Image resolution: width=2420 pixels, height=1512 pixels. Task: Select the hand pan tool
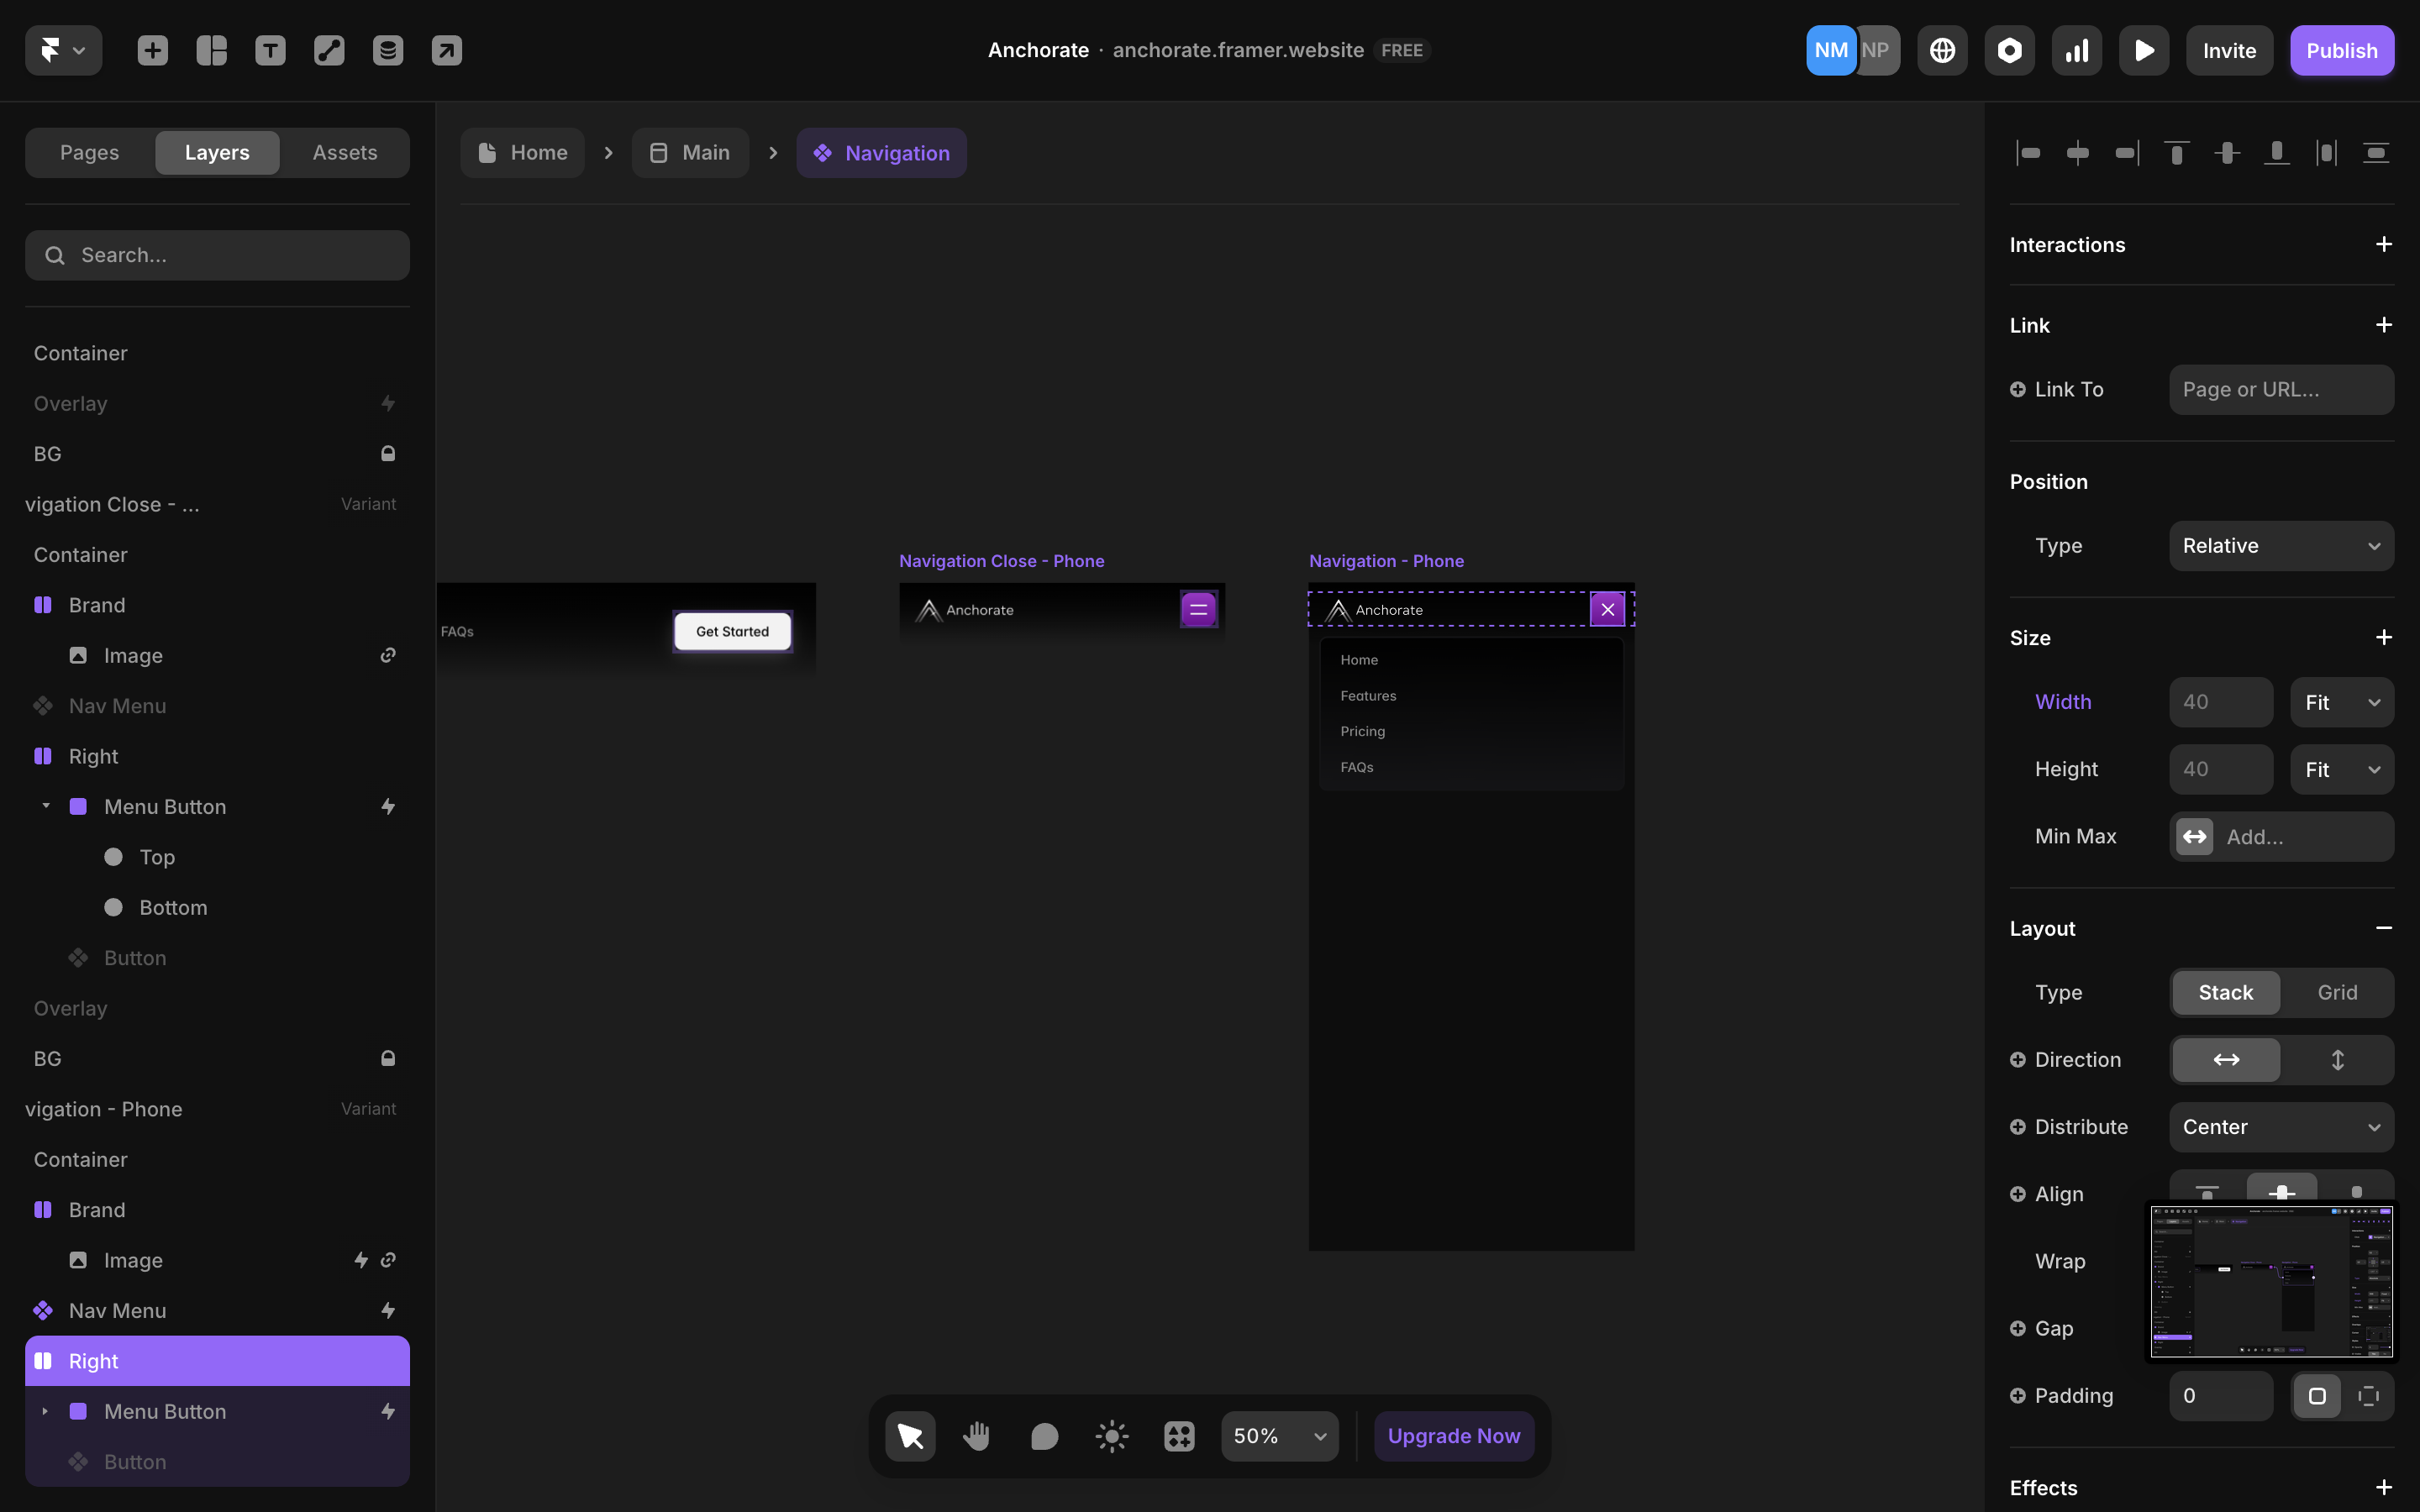tap(977, 1436)
